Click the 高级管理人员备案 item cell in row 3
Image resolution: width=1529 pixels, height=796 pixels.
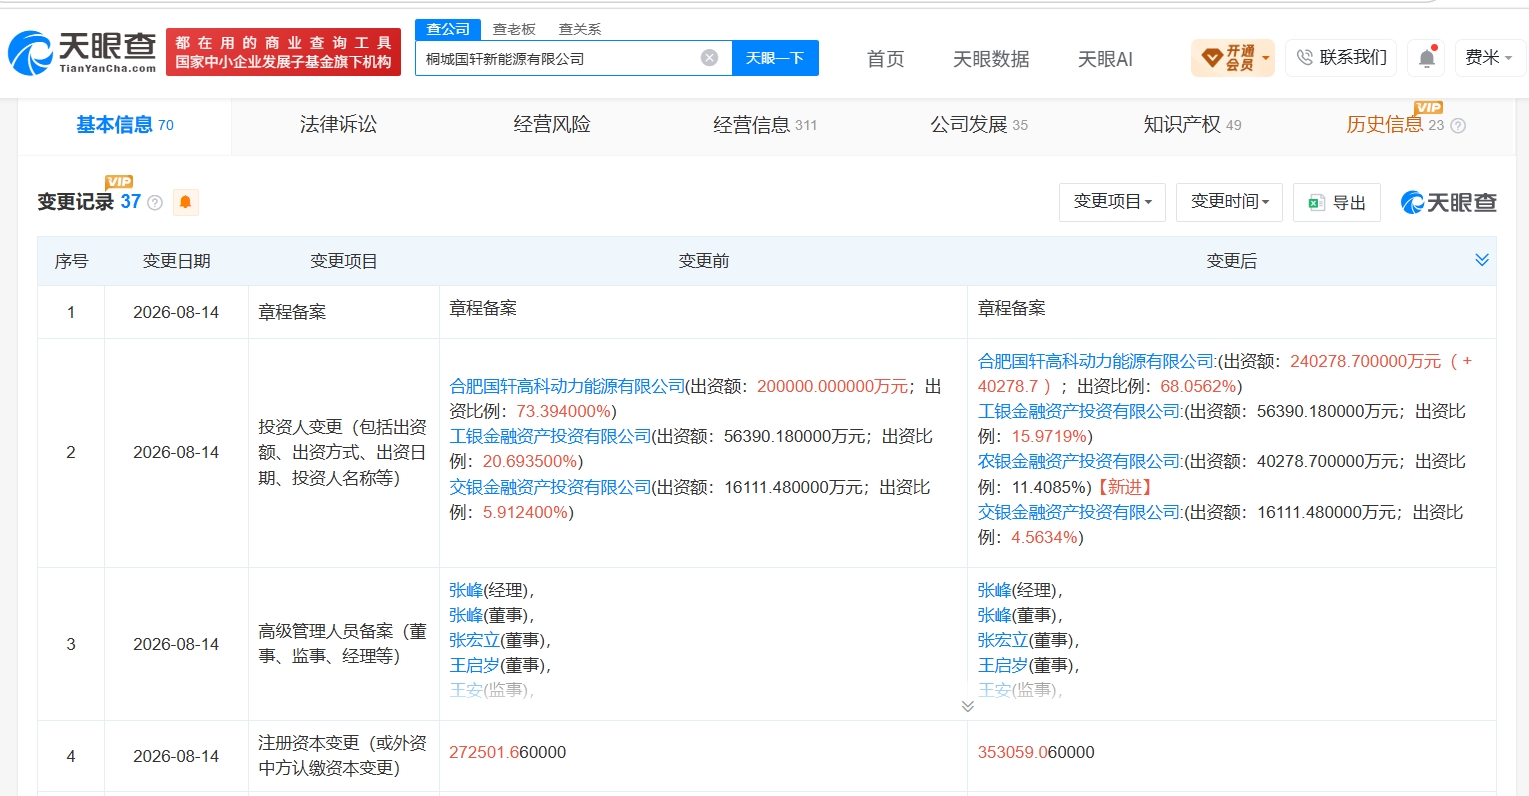coord(343,644)
